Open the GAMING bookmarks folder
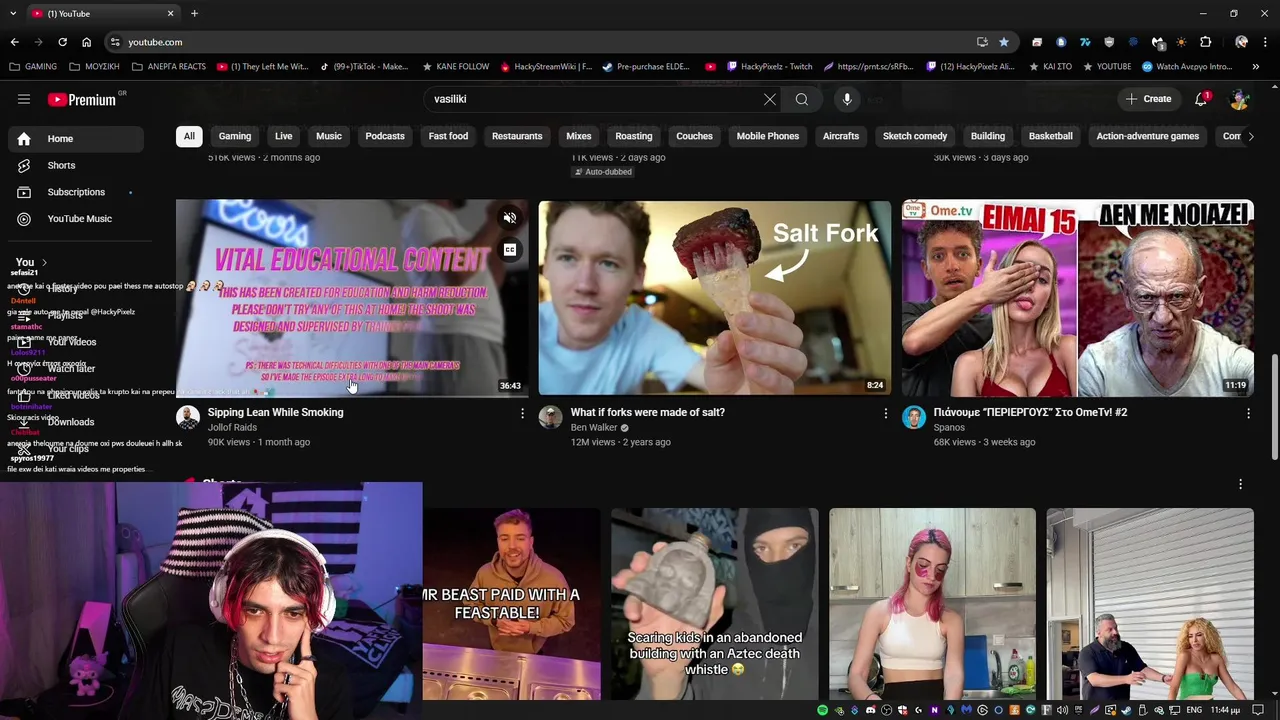Viewport: 1280px width, 720px height. point(33,67)
